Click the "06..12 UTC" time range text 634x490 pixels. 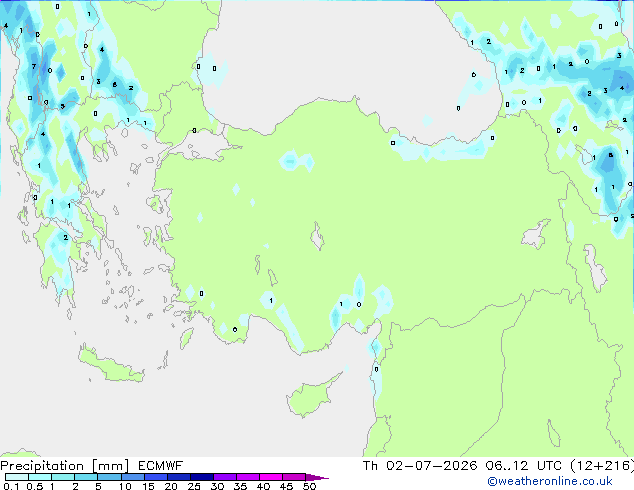point(524,466)
